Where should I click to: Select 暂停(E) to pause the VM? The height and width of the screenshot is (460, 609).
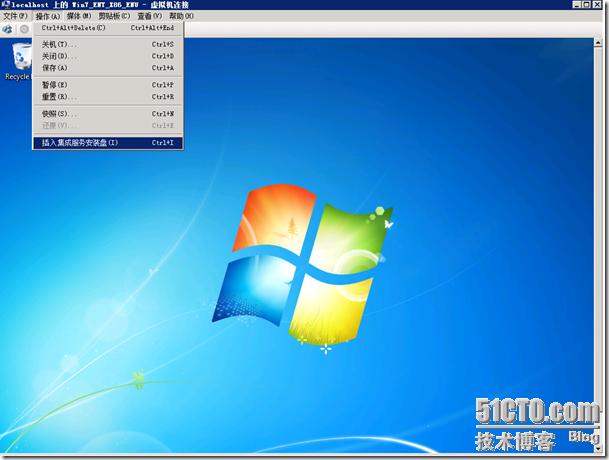pyautogui.click(x=108, y=85)
